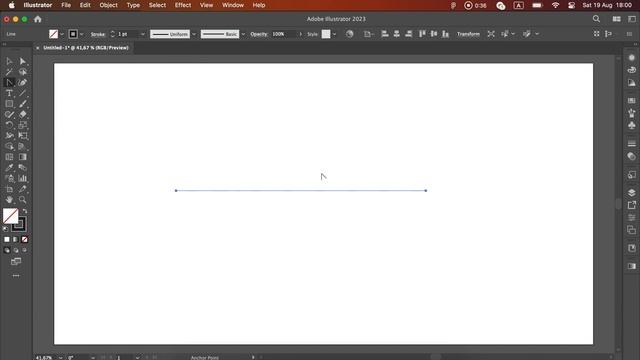The width and height of the screenshot is (640, 360).
Task: Select the Eyedropper tool
Action: point(9,167)
